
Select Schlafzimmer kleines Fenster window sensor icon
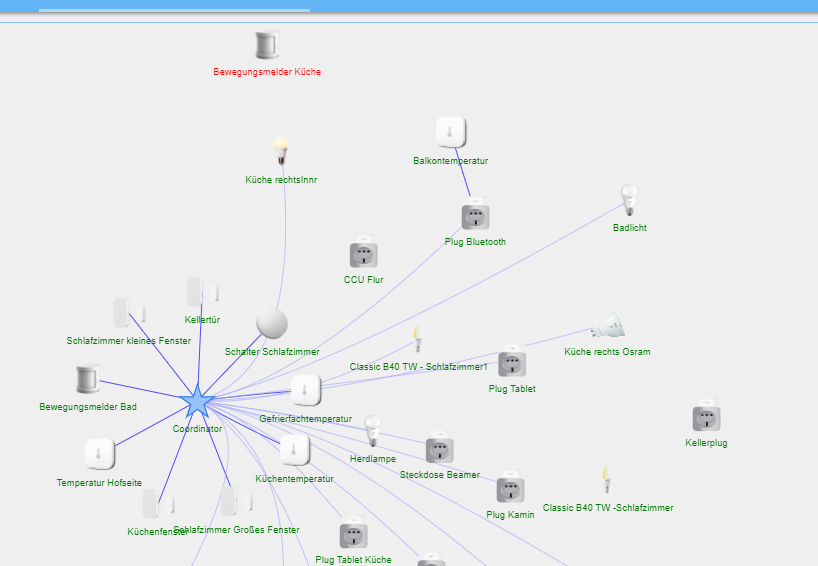[x=129, y=313]
